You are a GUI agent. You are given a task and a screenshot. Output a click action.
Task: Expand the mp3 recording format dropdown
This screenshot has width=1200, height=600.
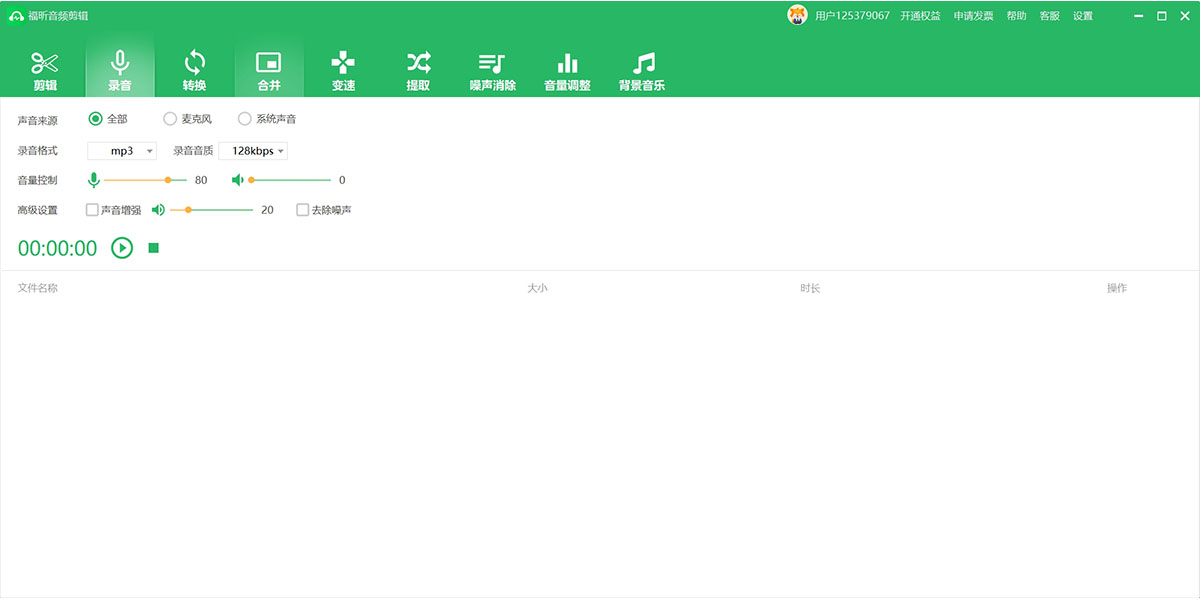[122, 151]
